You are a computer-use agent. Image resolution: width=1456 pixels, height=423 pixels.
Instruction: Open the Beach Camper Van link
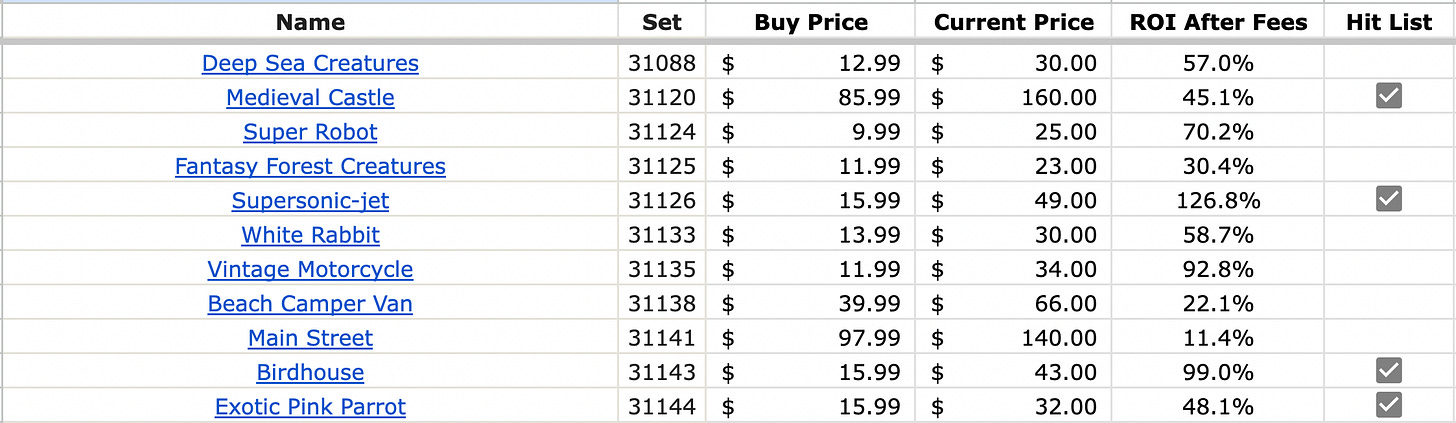pyautogui.click(x=310, y=303)
